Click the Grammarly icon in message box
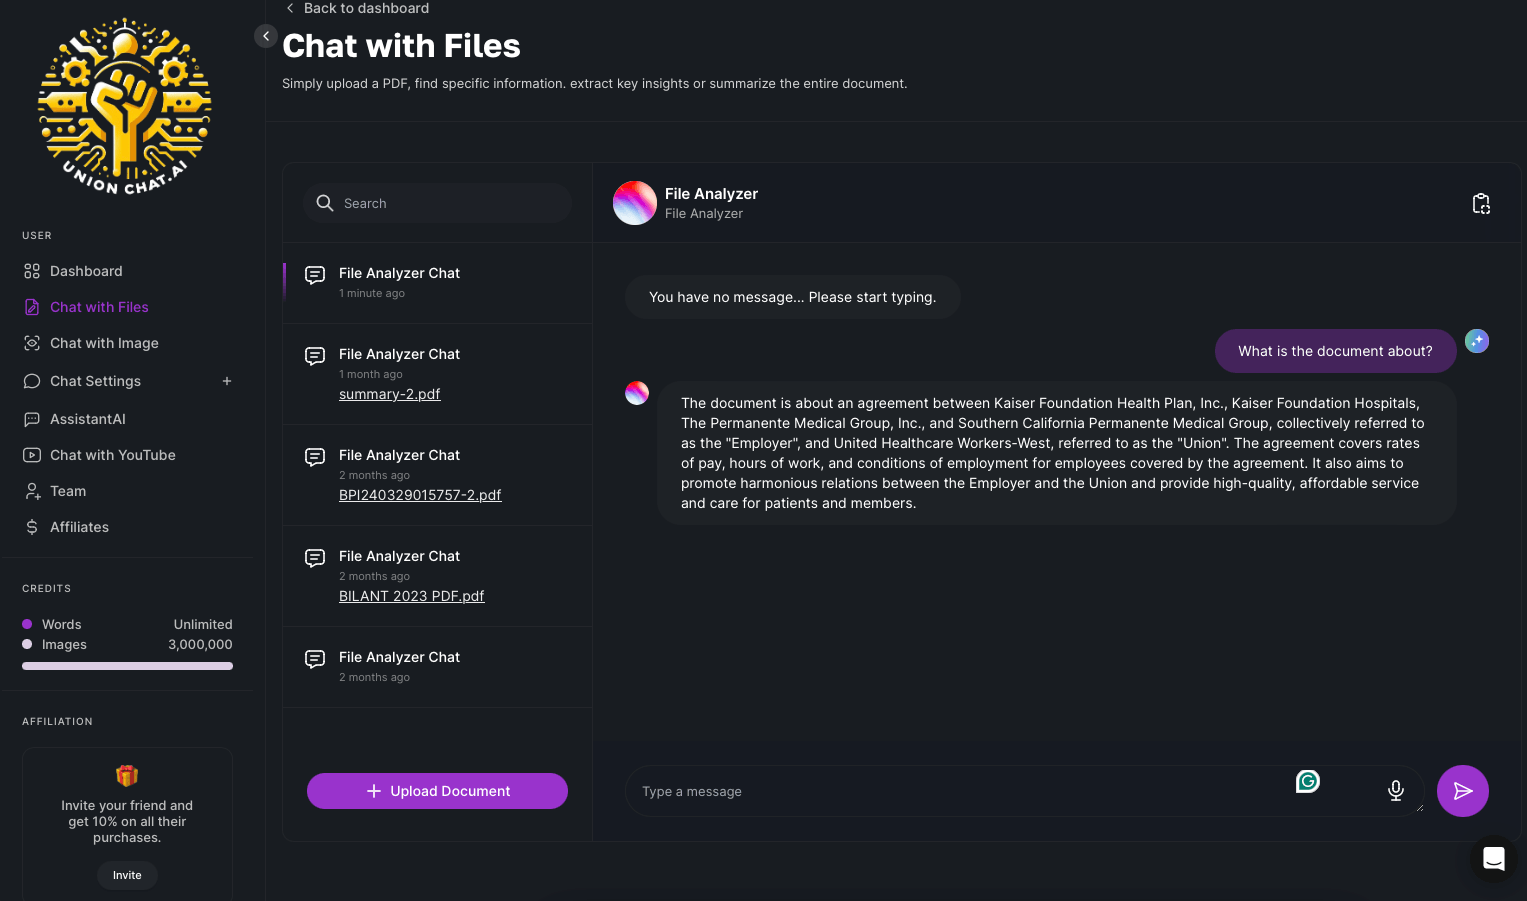The width and height of the screenshot is (1527, 901). tap(1308, 781)
